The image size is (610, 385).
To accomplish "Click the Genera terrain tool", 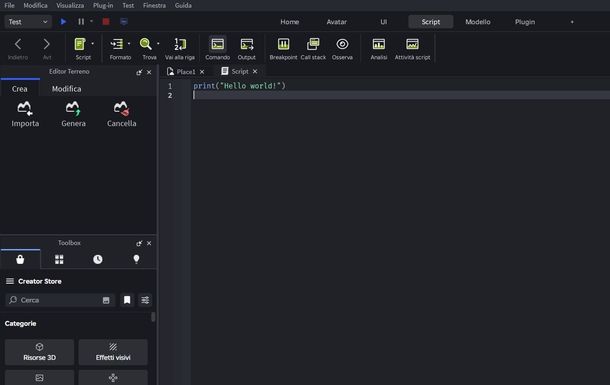I will [73, 114].
